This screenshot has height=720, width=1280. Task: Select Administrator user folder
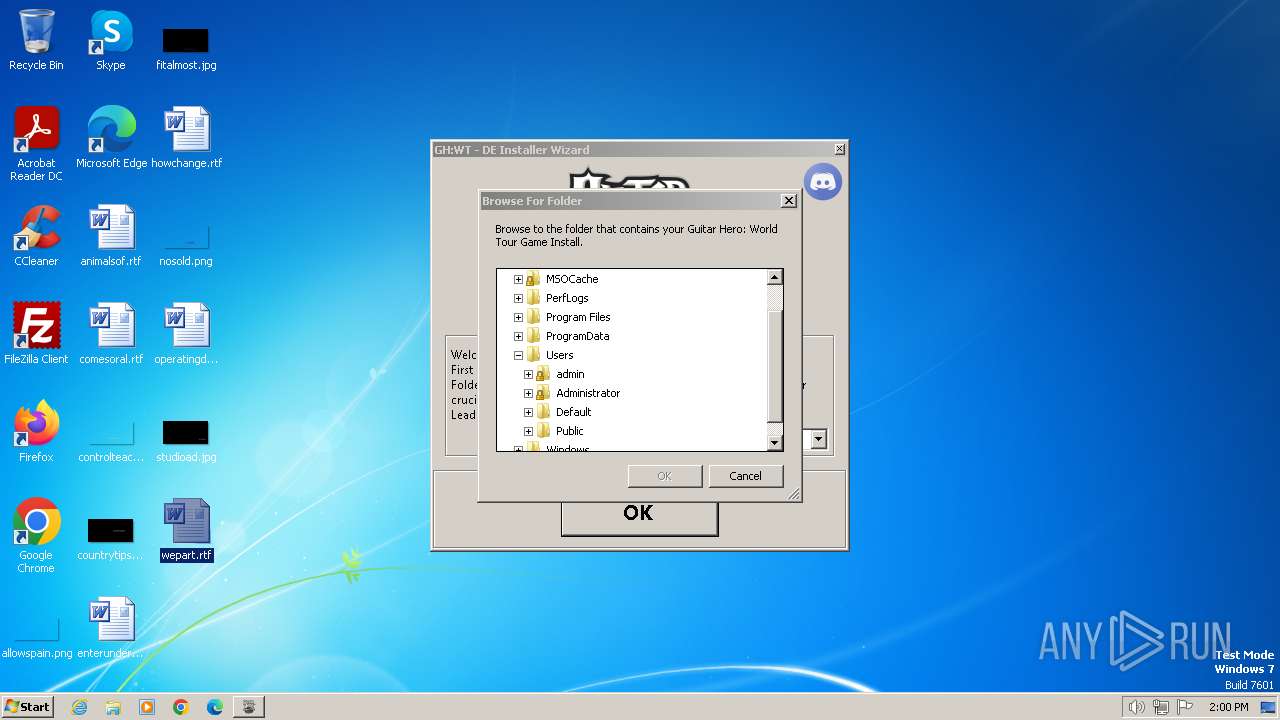pos(588,393)
